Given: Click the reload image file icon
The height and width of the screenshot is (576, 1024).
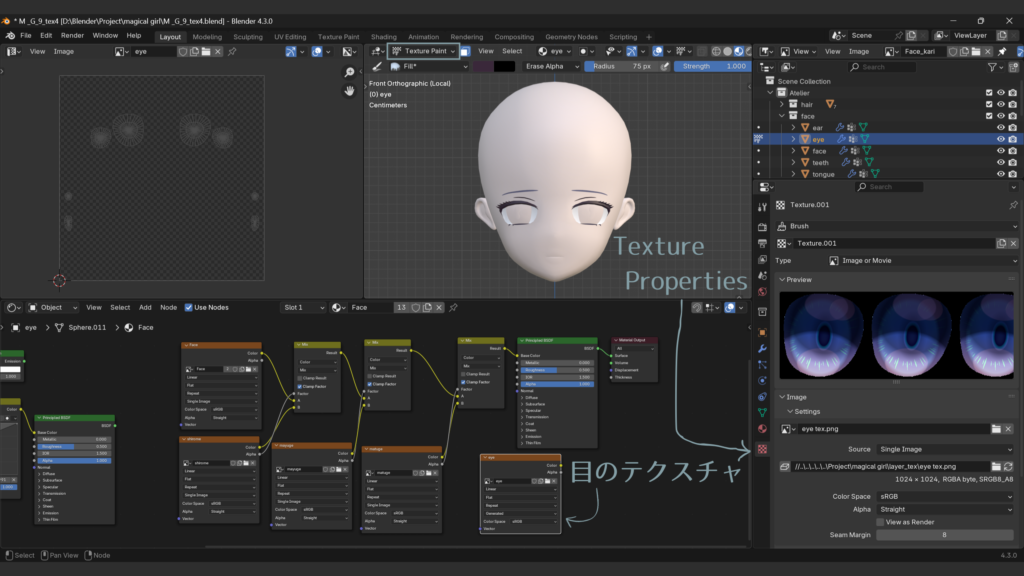Looking at the screenshot, I should tap(1010, 466).
